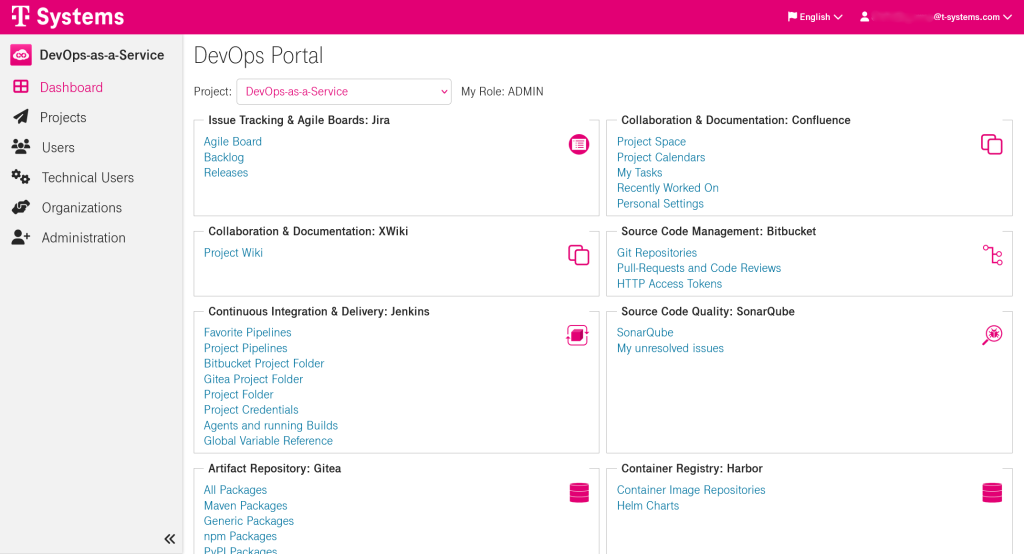Click the Jira issue tracking card icon
Viewport: 1024px width, 554px height.
tap(579, 144)
